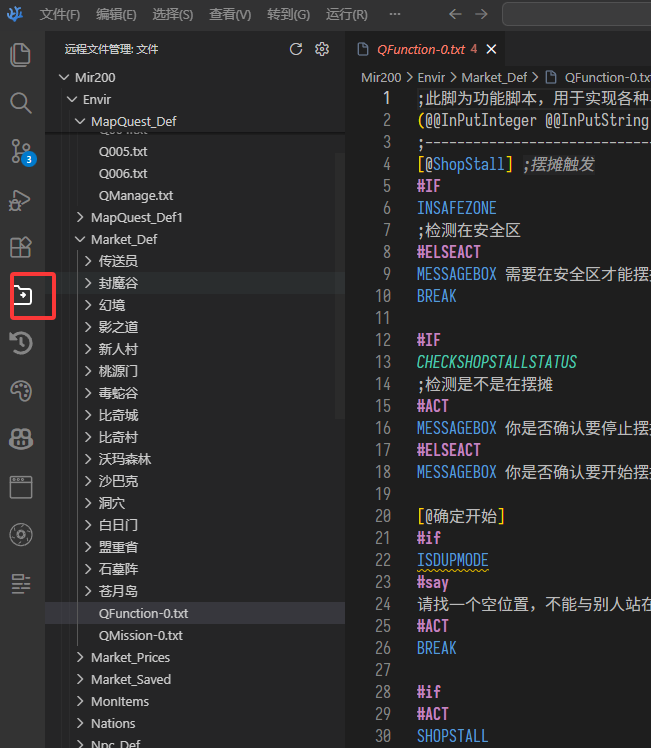Click the remote file manager folder icon
651x748 pixels.
click(21, 296)
